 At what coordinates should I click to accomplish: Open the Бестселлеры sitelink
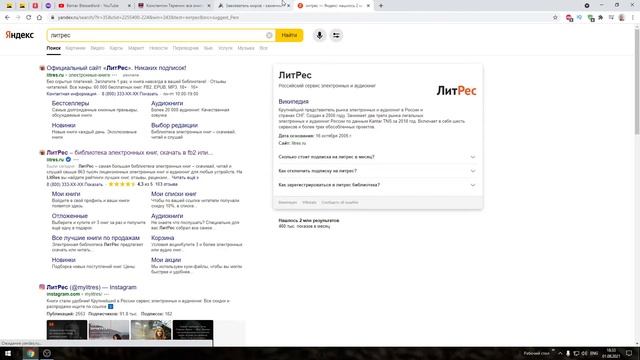(70, 103)
